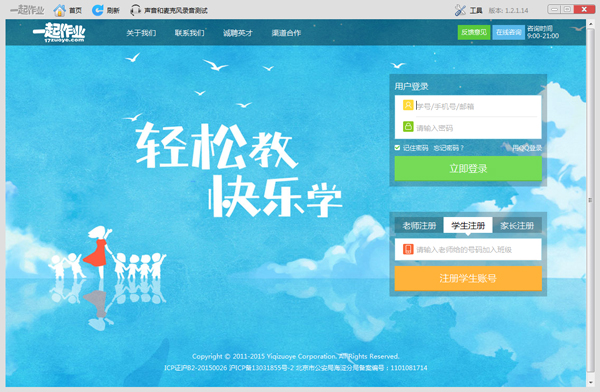Screen dimensions: 600x392
Task: Switch to the 老师注册 tab
Action: (419, 225)
